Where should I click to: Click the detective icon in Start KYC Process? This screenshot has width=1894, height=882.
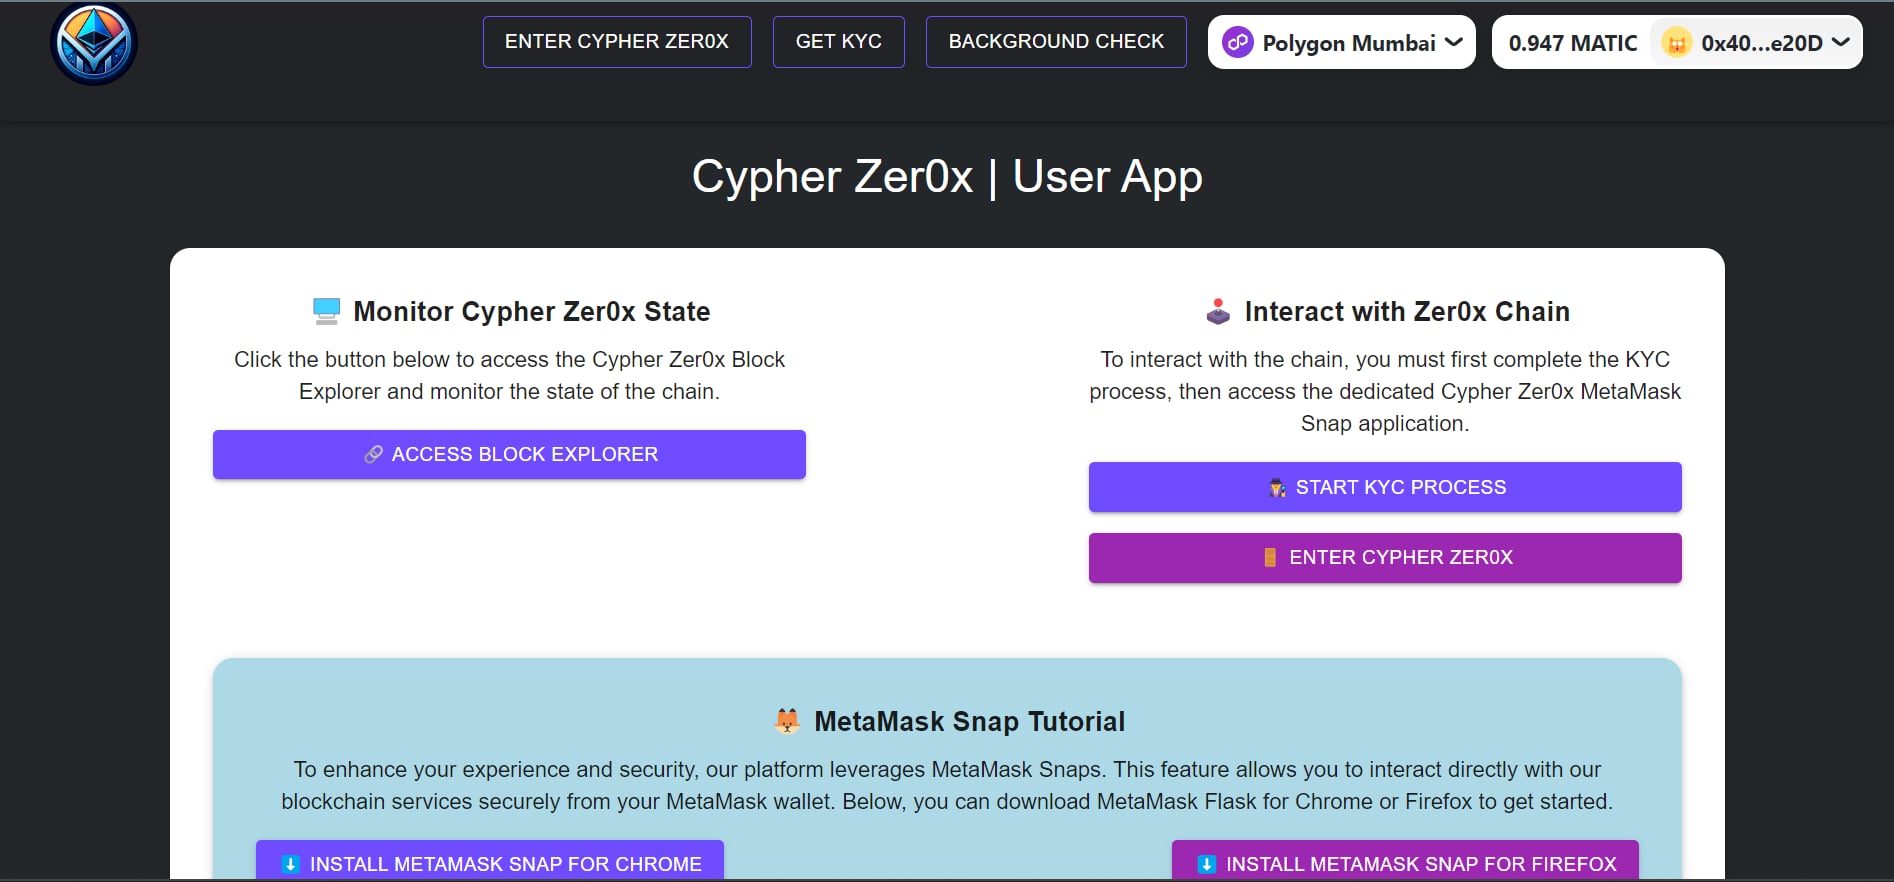(1277, 488)
